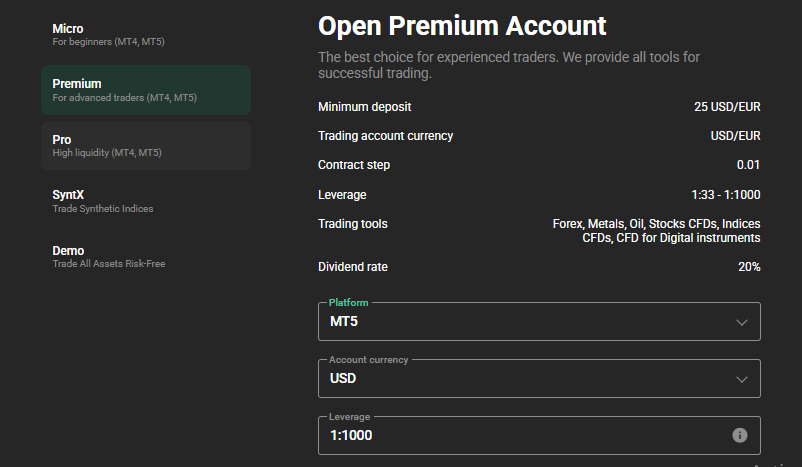Click the 25 USD/EUR minimum deposit value
This screenshot has height=467, width=802.
pos(727,107)
